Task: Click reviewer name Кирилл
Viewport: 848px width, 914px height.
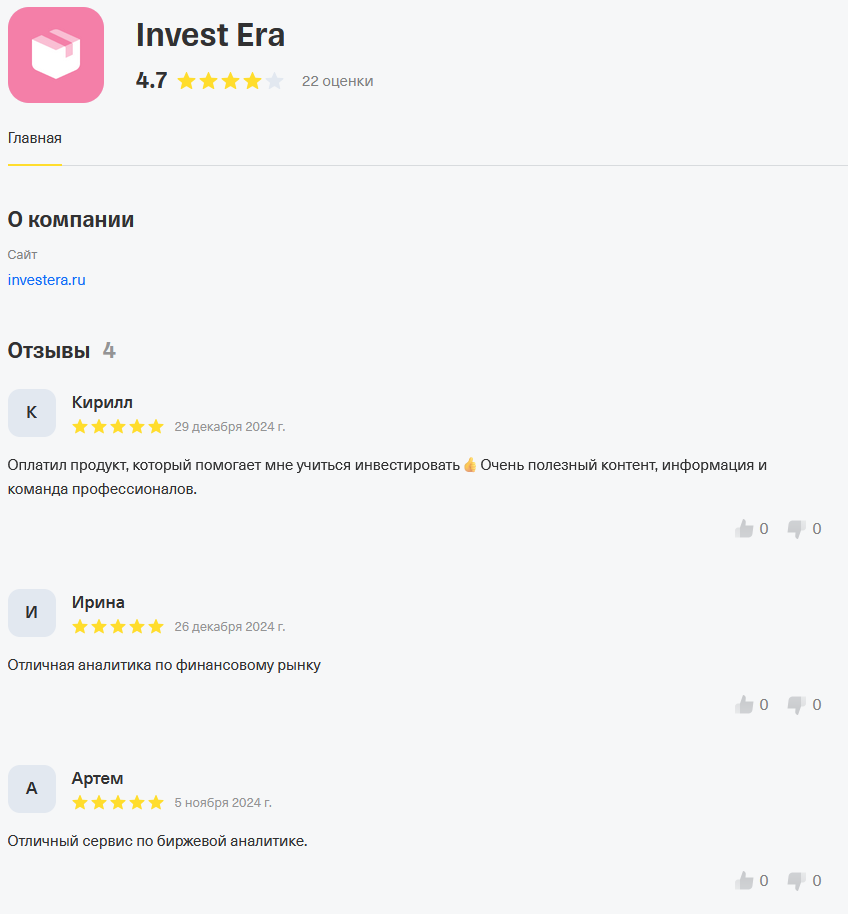Action: (x=102, y=402)
